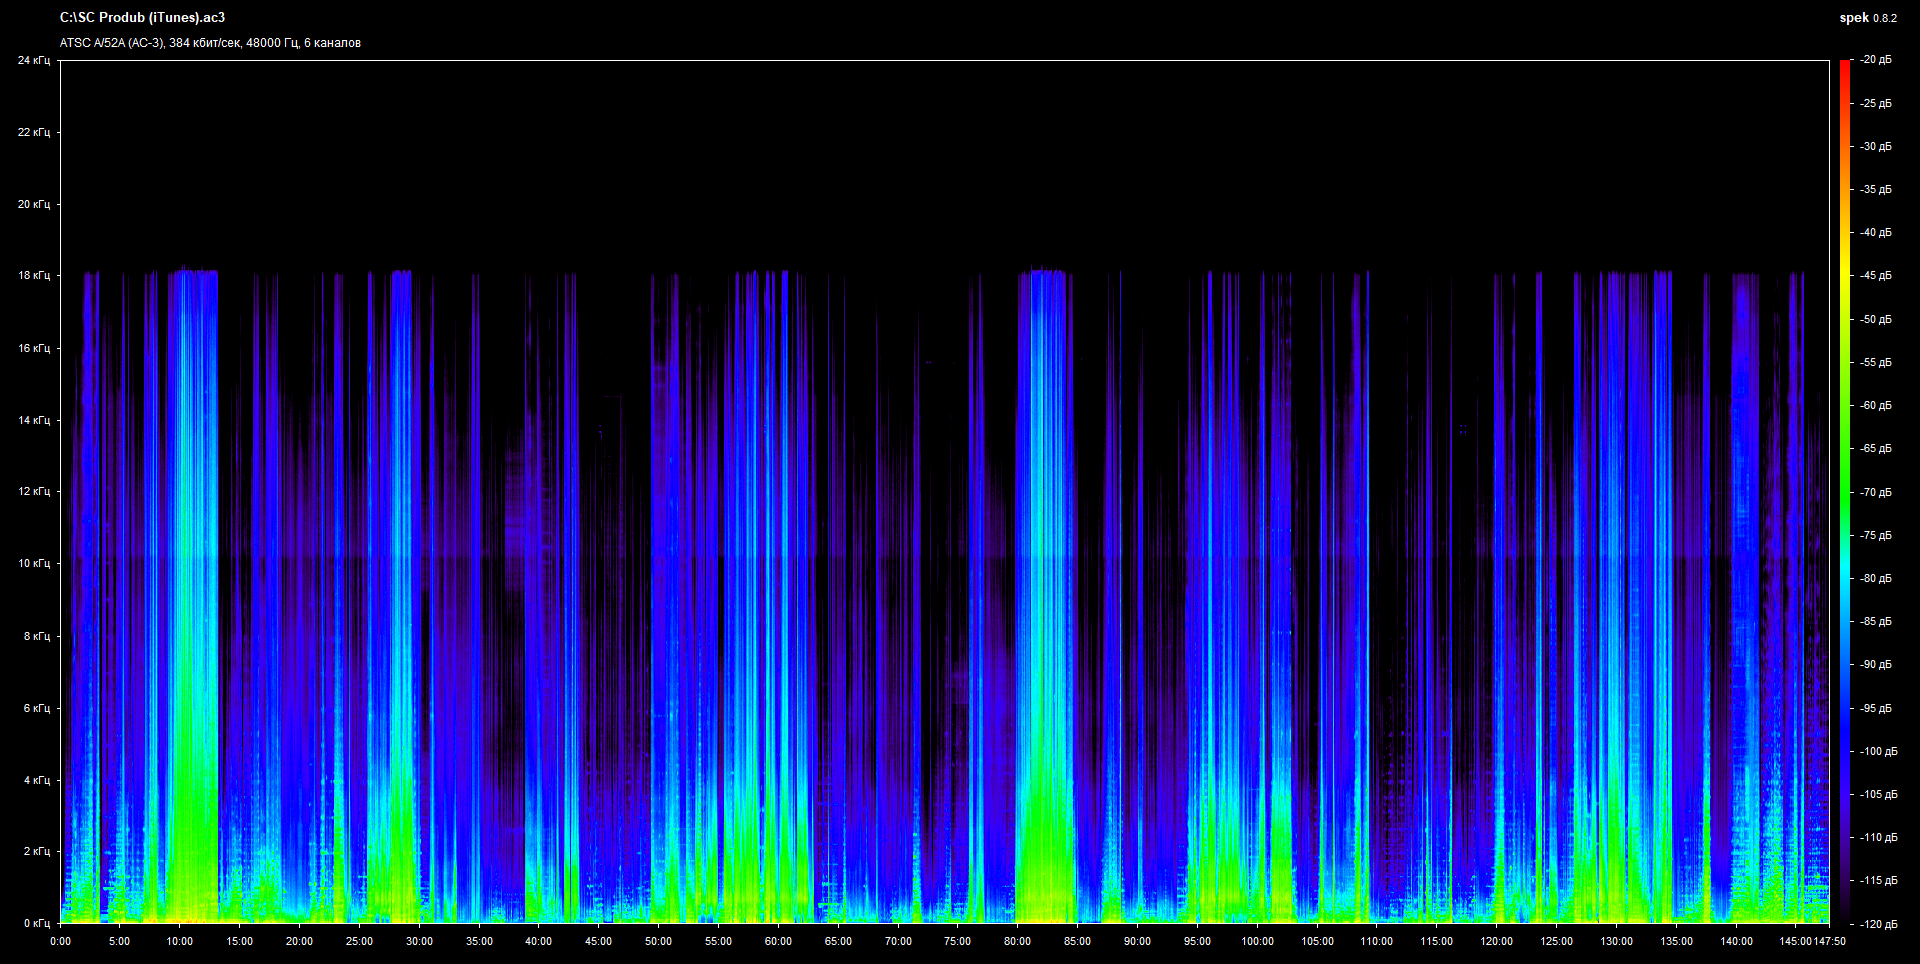
Task: Click the 4 кГц frequency axis label
Action: [x=36, y=780]
